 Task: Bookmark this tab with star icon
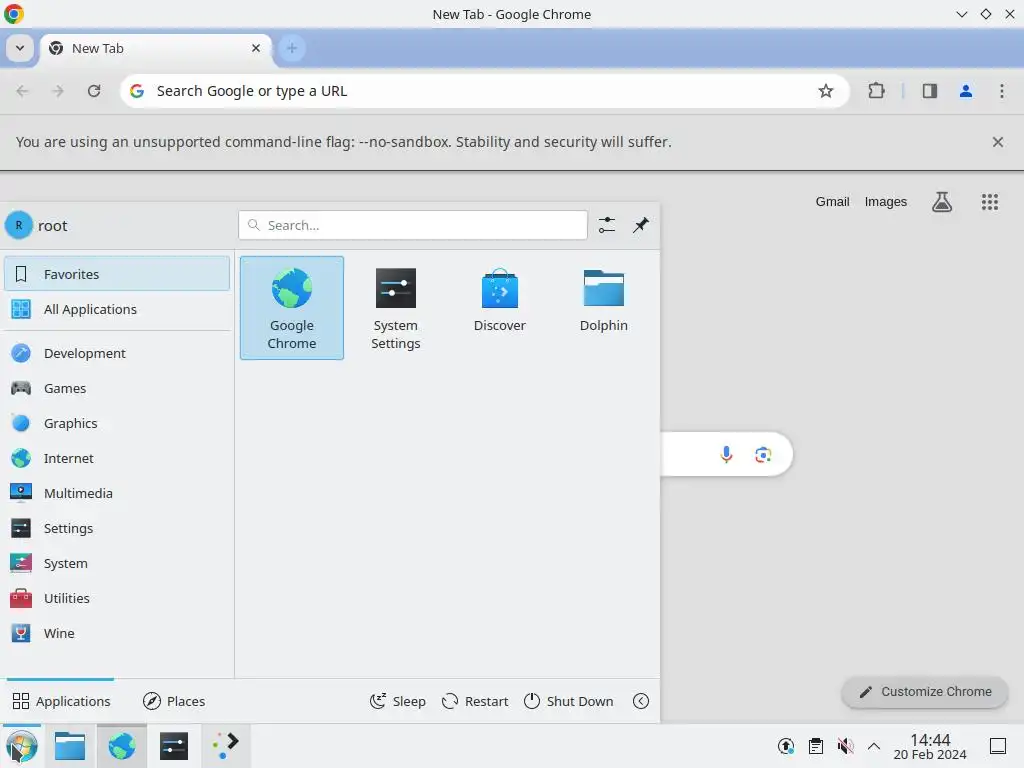tap(825, 91)
